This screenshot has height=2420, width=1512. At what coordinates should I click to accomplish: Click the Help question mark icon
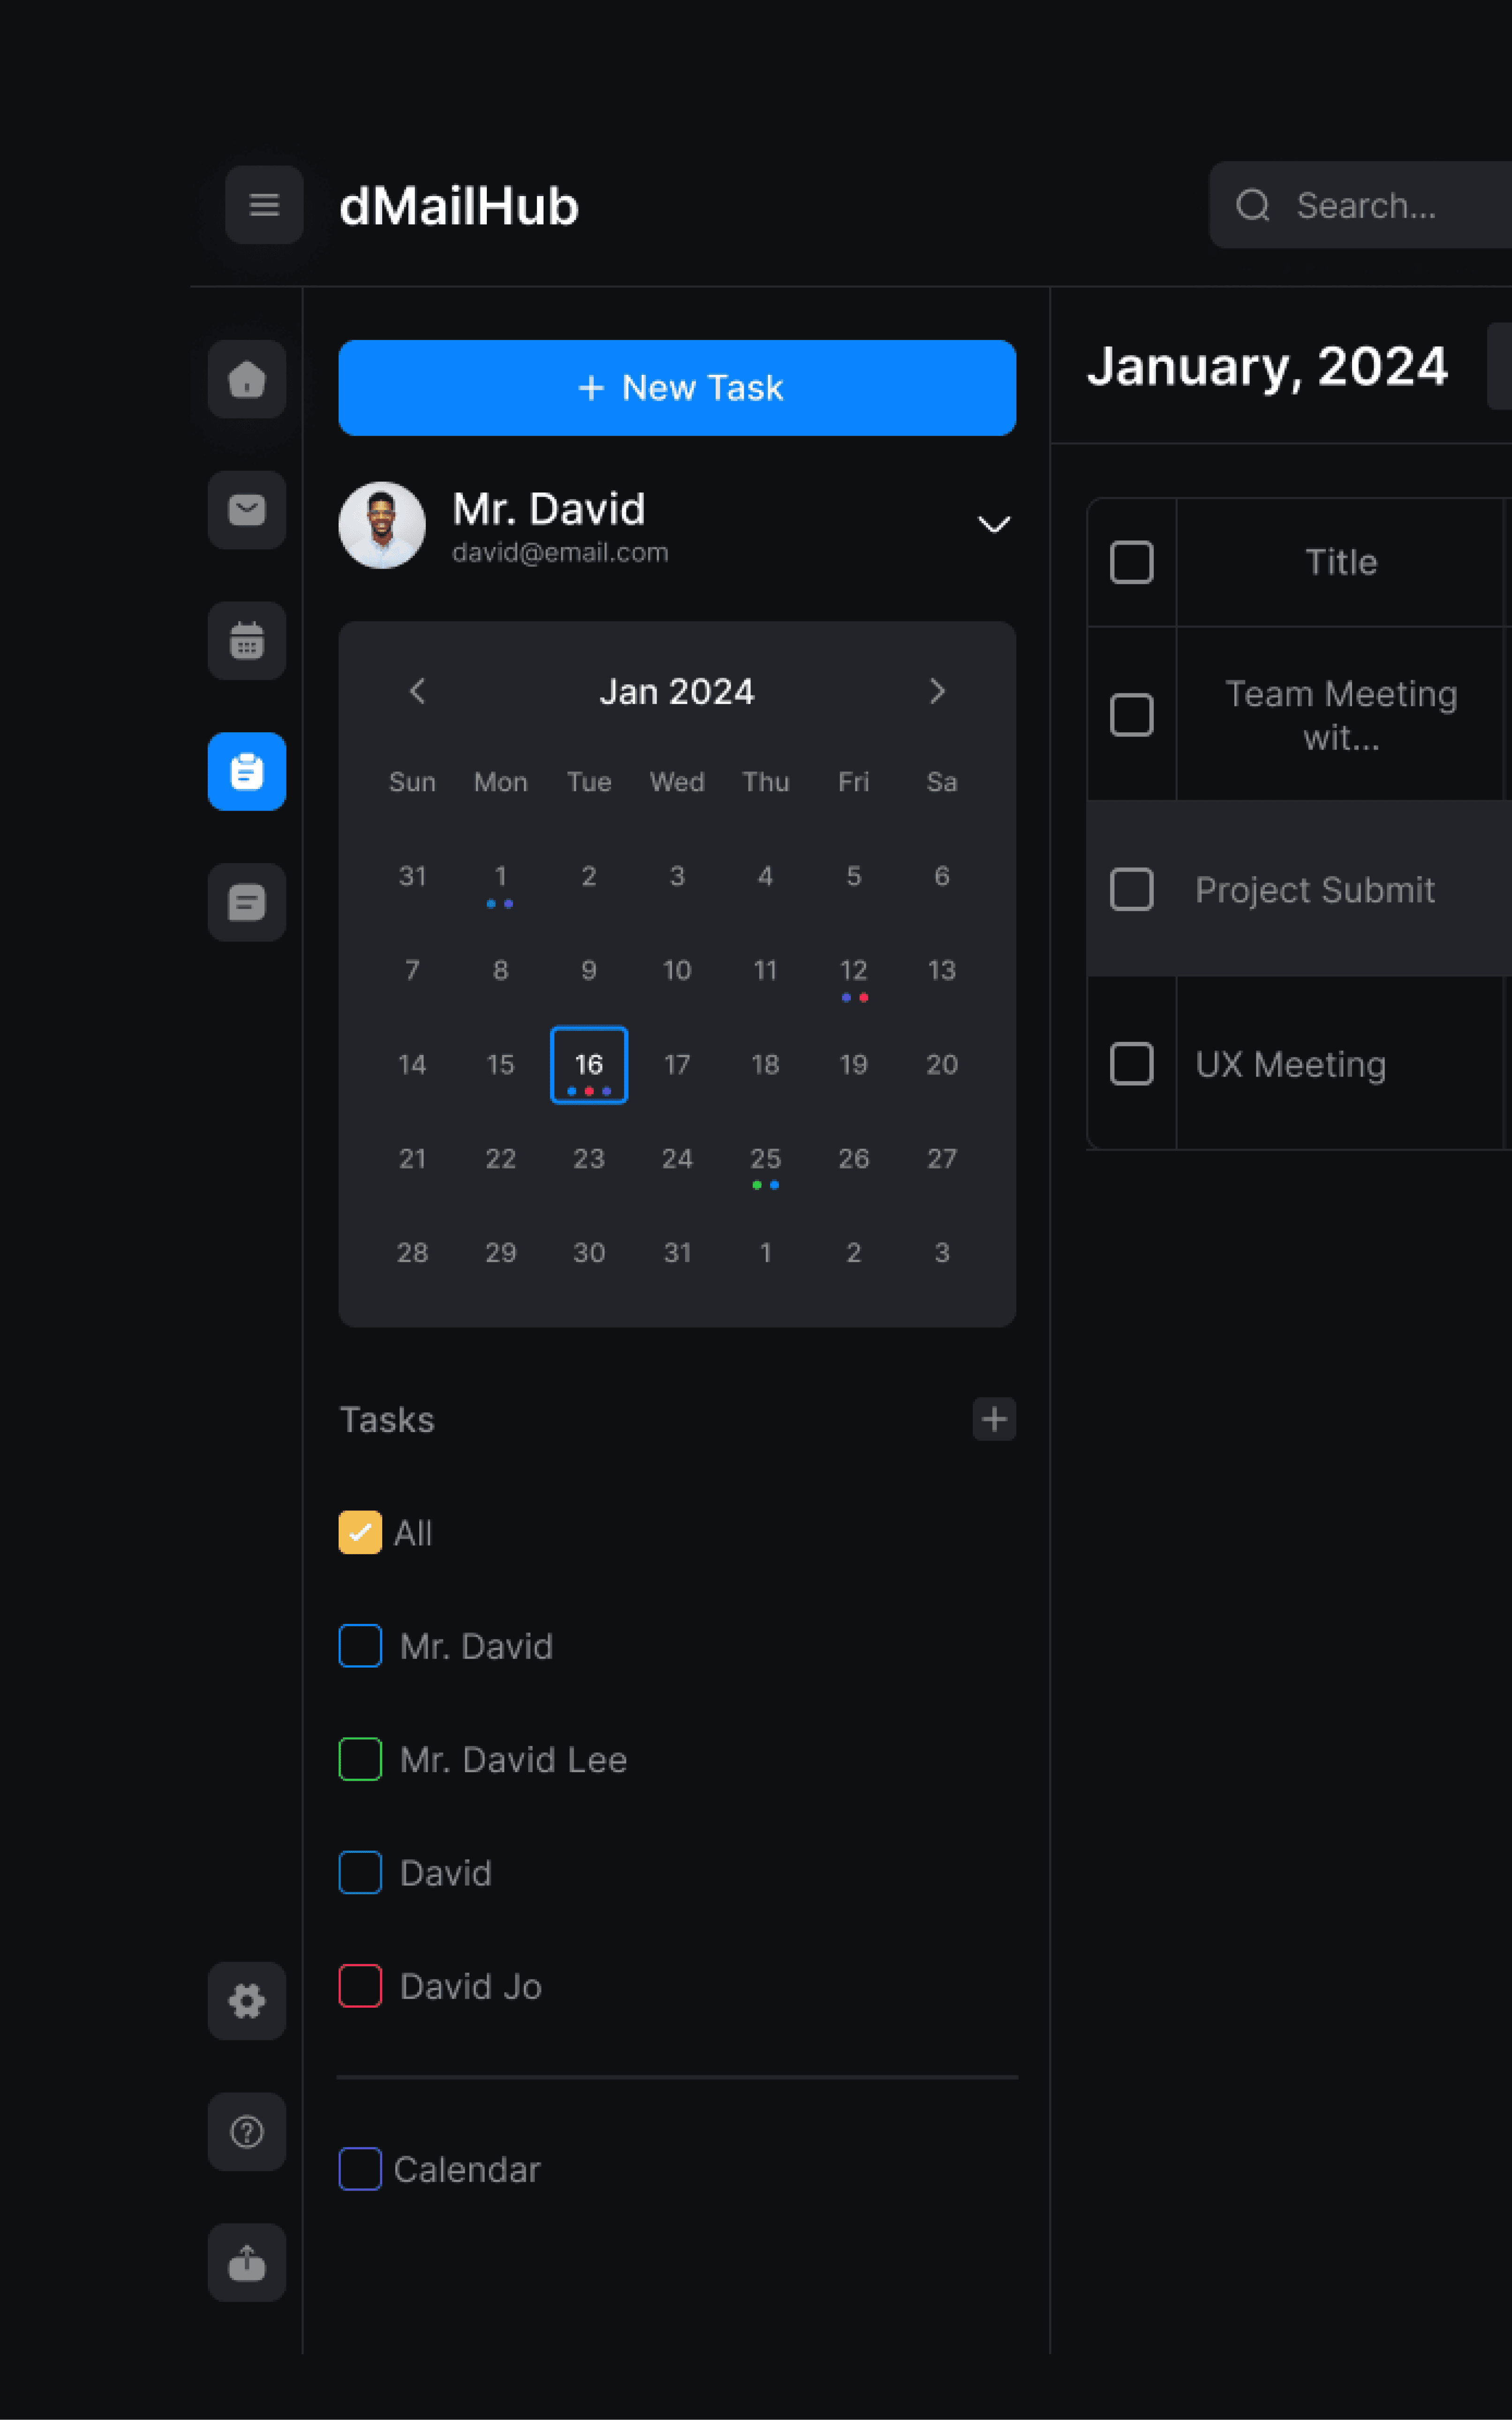pos(247,2132)
